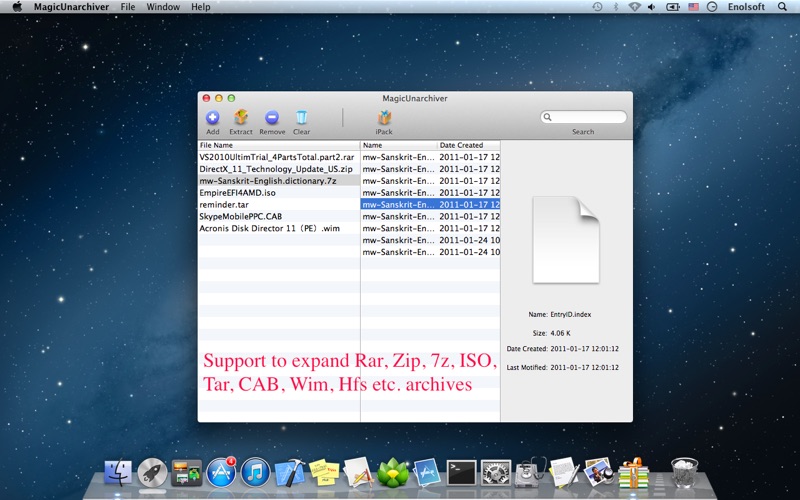Click the 4.06 K size value
800x500 pixels.
click(x=560, y=333)
